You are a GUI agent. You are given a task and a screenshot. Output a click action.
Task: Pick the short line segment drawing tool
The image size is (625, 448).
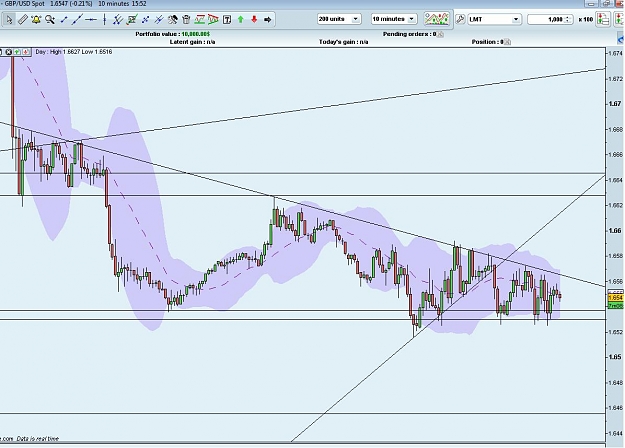[64, 19]
